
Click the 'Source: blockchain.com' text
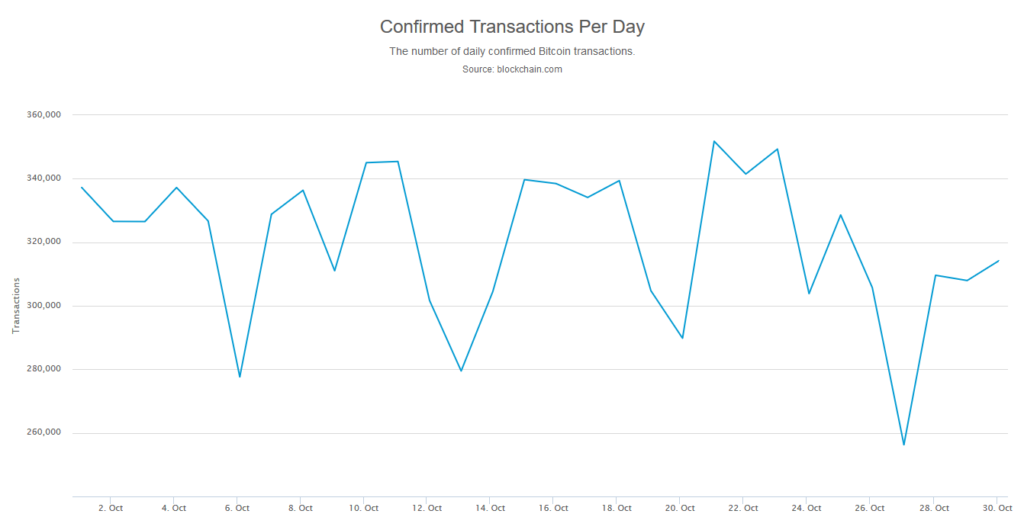(x=511, y=69)
